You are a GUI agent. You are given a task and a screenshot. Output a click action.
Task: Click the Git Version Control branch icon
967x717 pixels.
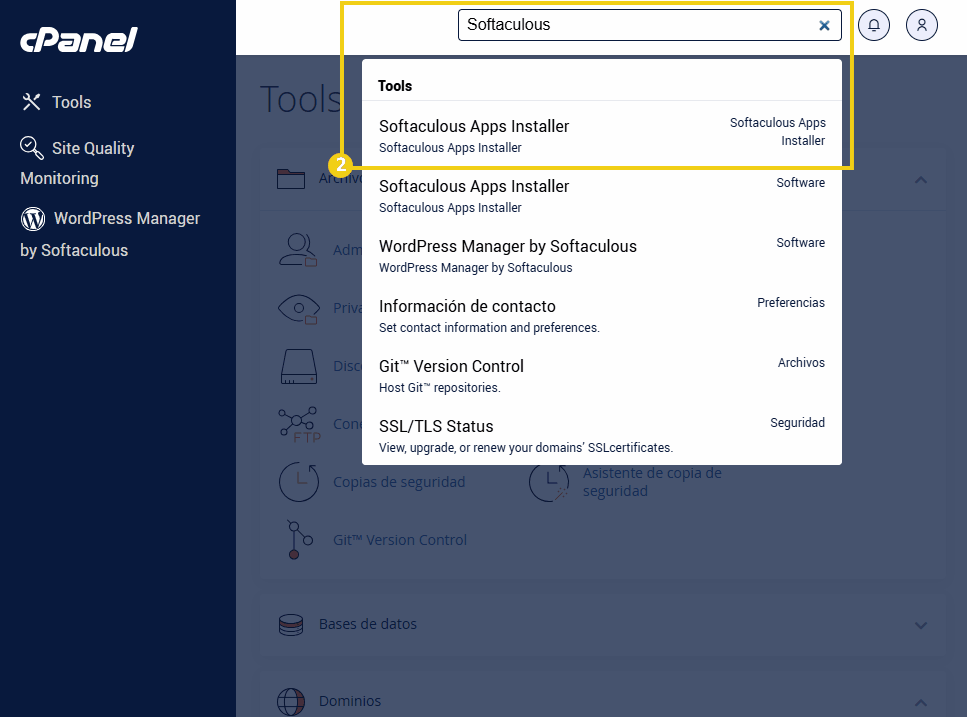coord(300,539)
